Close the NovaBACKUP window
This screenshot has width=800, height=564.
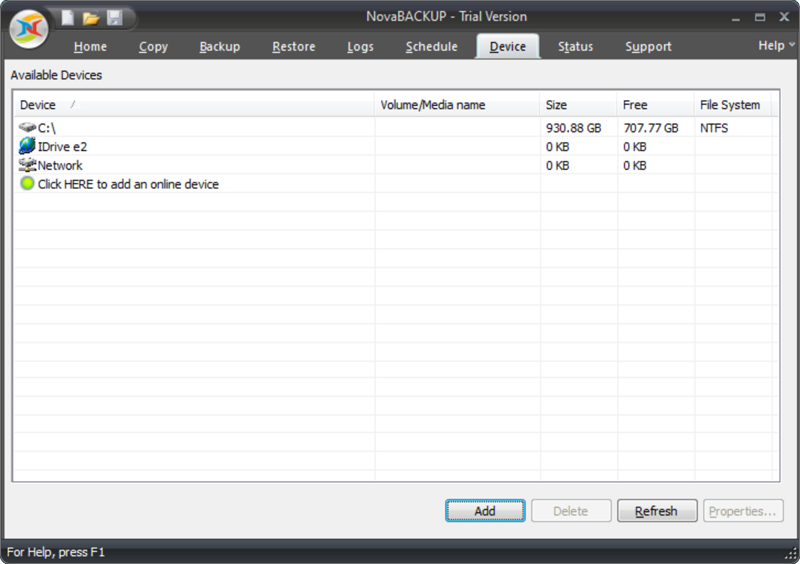(784, 17)
